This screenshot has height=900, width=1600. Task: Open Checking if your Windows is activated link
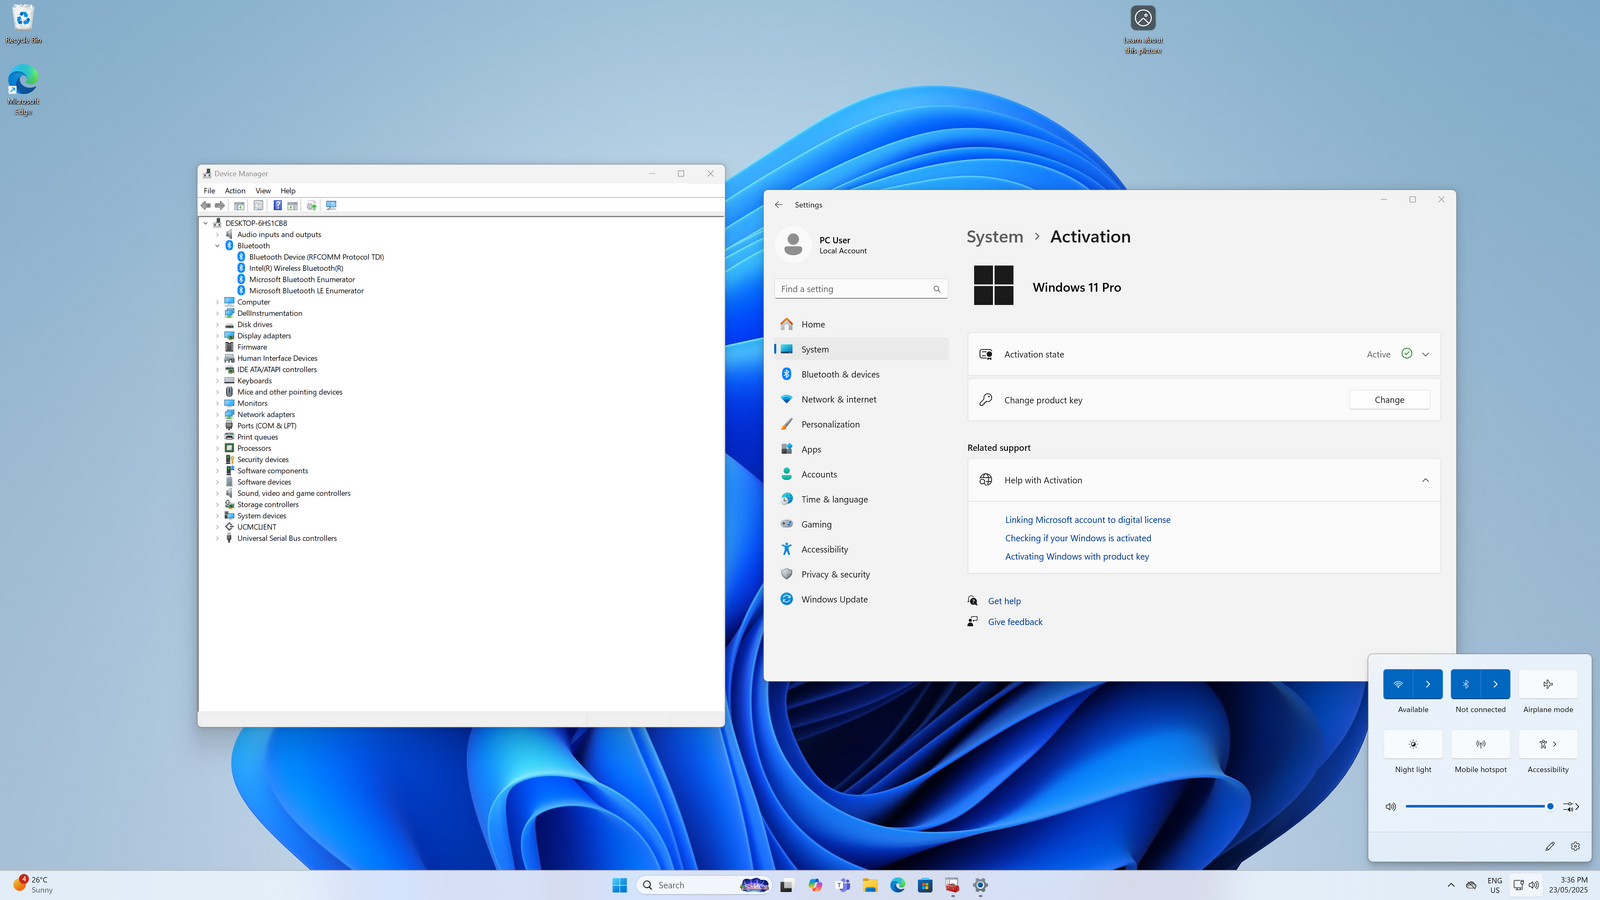pyautogui.click(x=1078, y=538)
